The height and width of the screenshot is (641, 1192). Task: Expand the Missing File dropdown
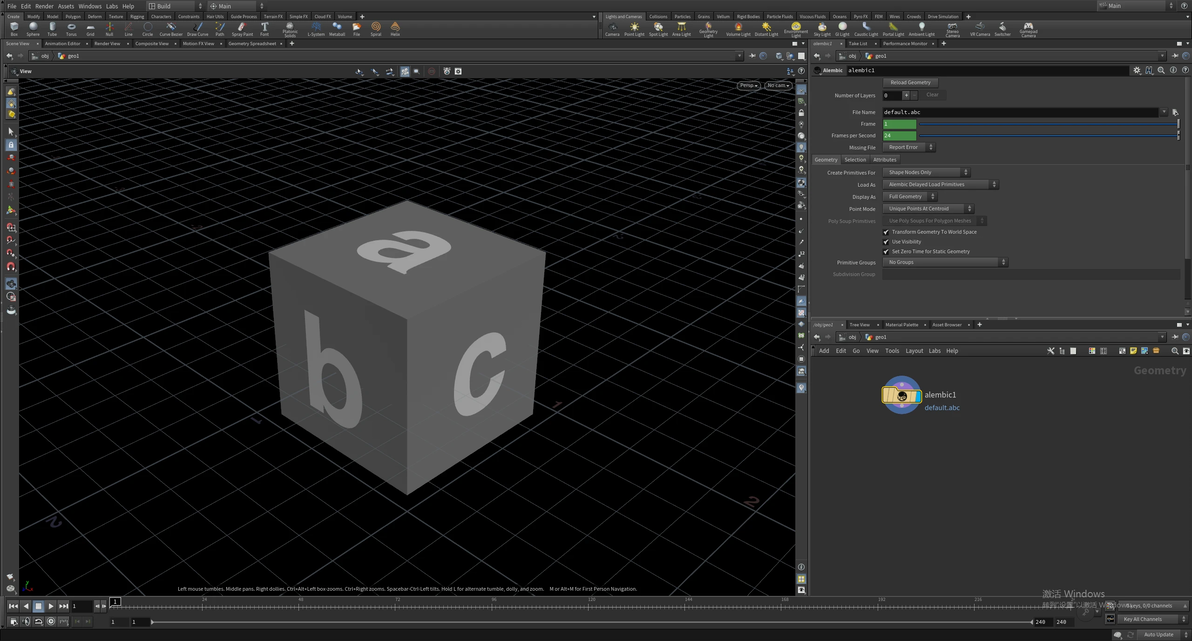[908, 148]
